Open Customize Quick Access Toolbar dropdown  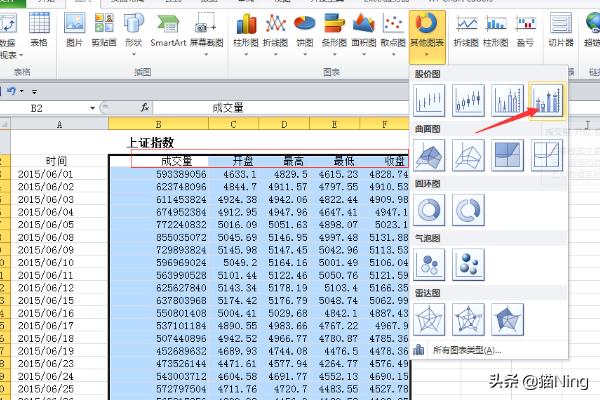34,92
